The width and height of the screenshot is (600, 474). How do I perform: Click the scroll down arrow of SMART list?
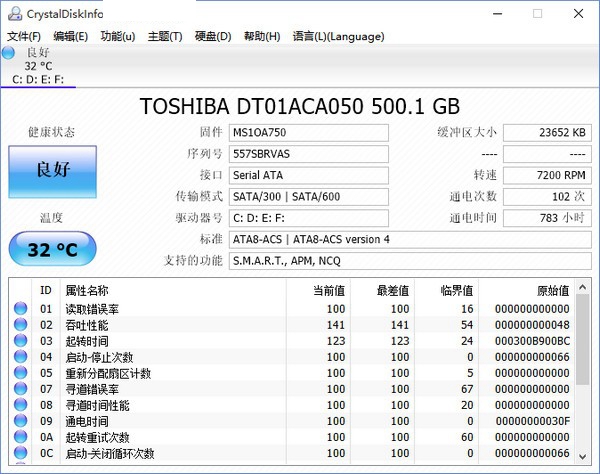click(x=582, y=456)
